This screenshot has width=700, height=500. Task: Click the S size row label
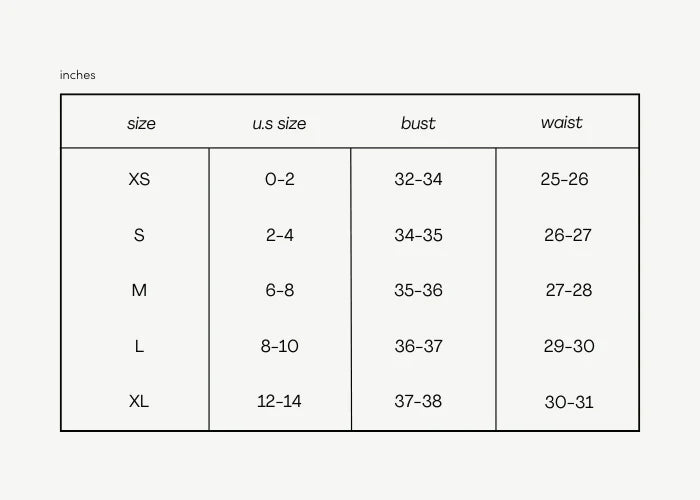[x=139, y=236]
